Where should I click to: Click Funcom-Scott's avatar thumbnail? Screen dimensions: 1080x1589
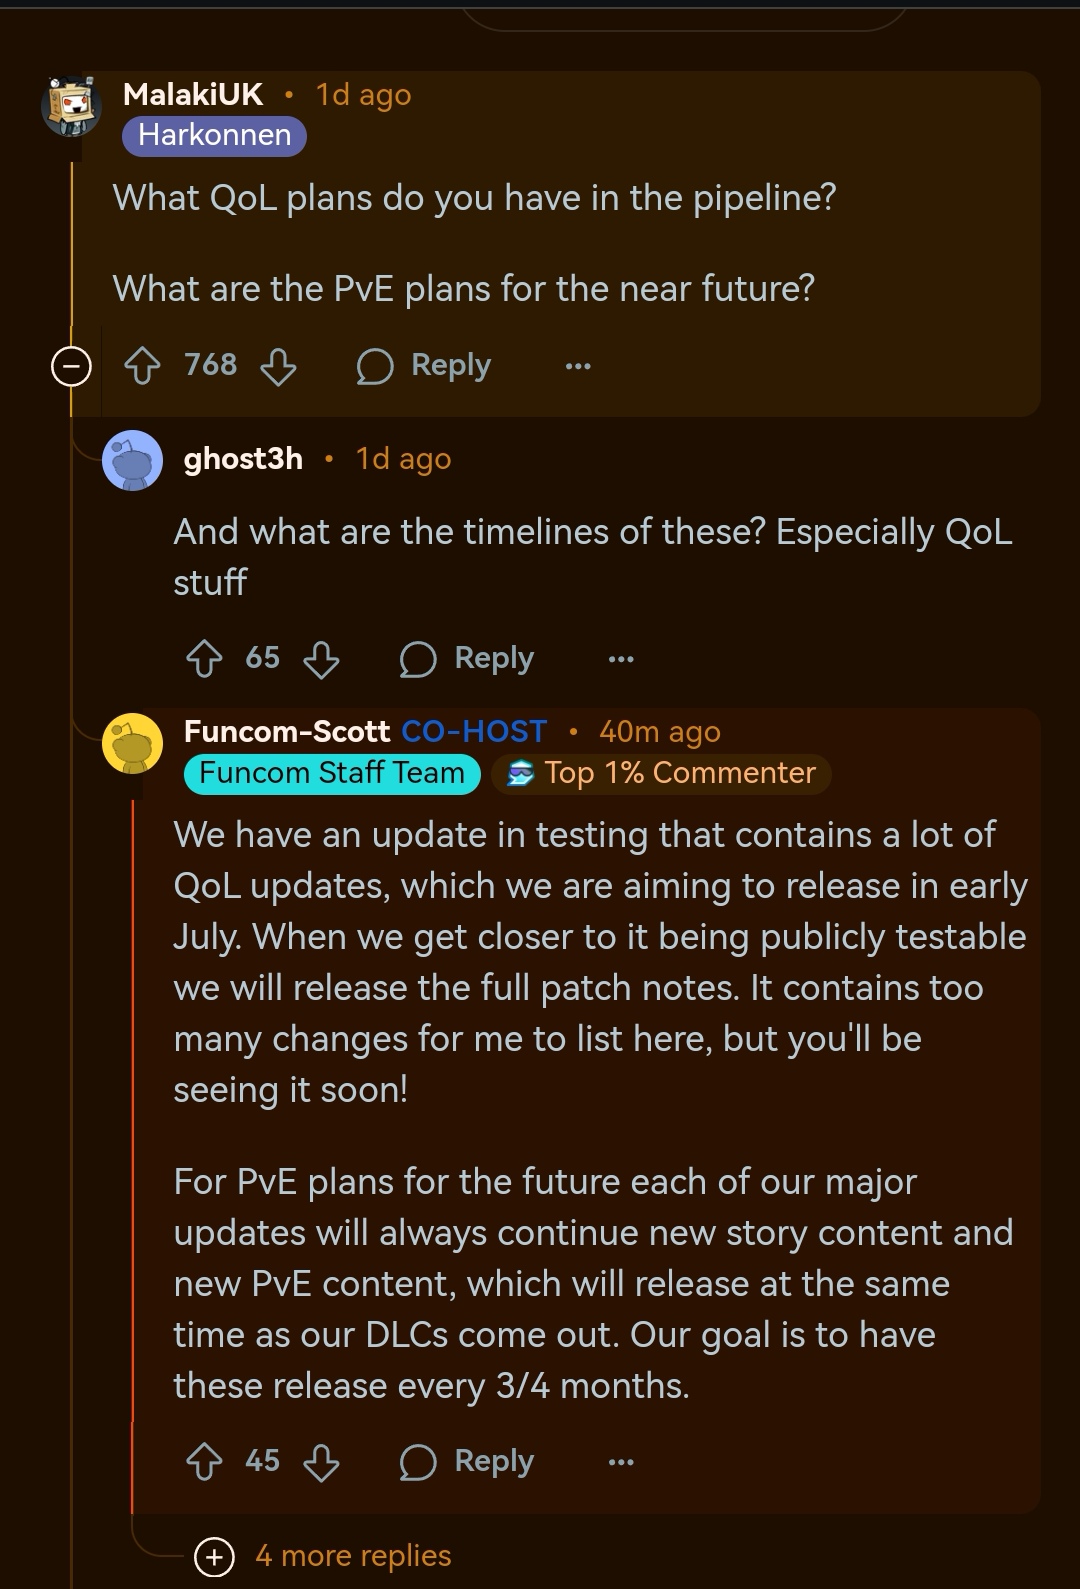[x=131, y=744]
